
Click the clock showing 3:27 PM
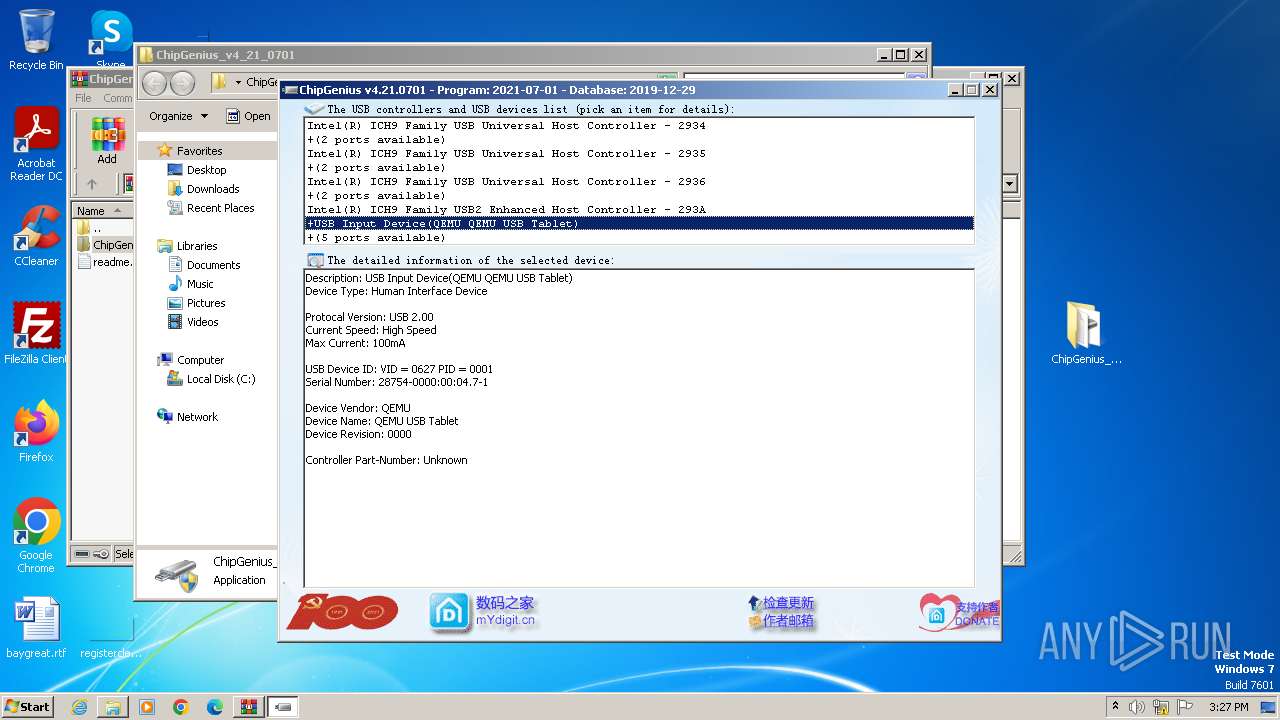(x=1228, y=706)
